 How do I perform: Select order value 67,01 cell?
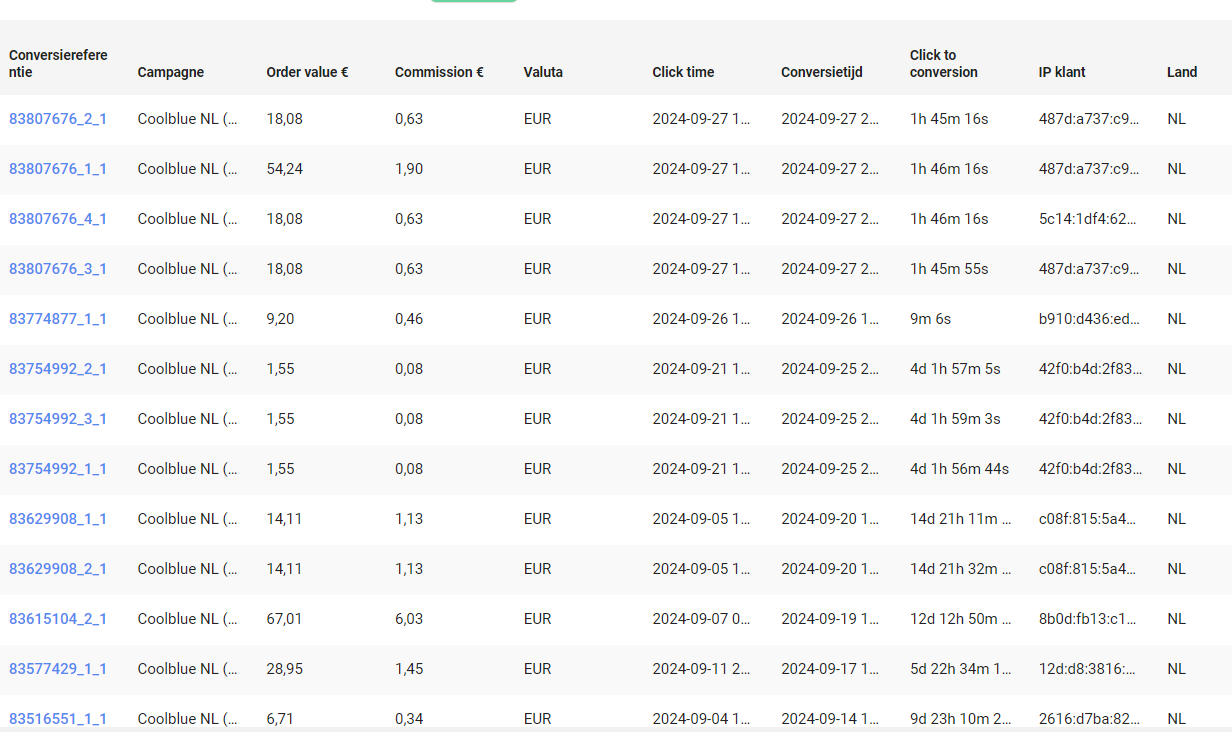(x=284, y=619)
